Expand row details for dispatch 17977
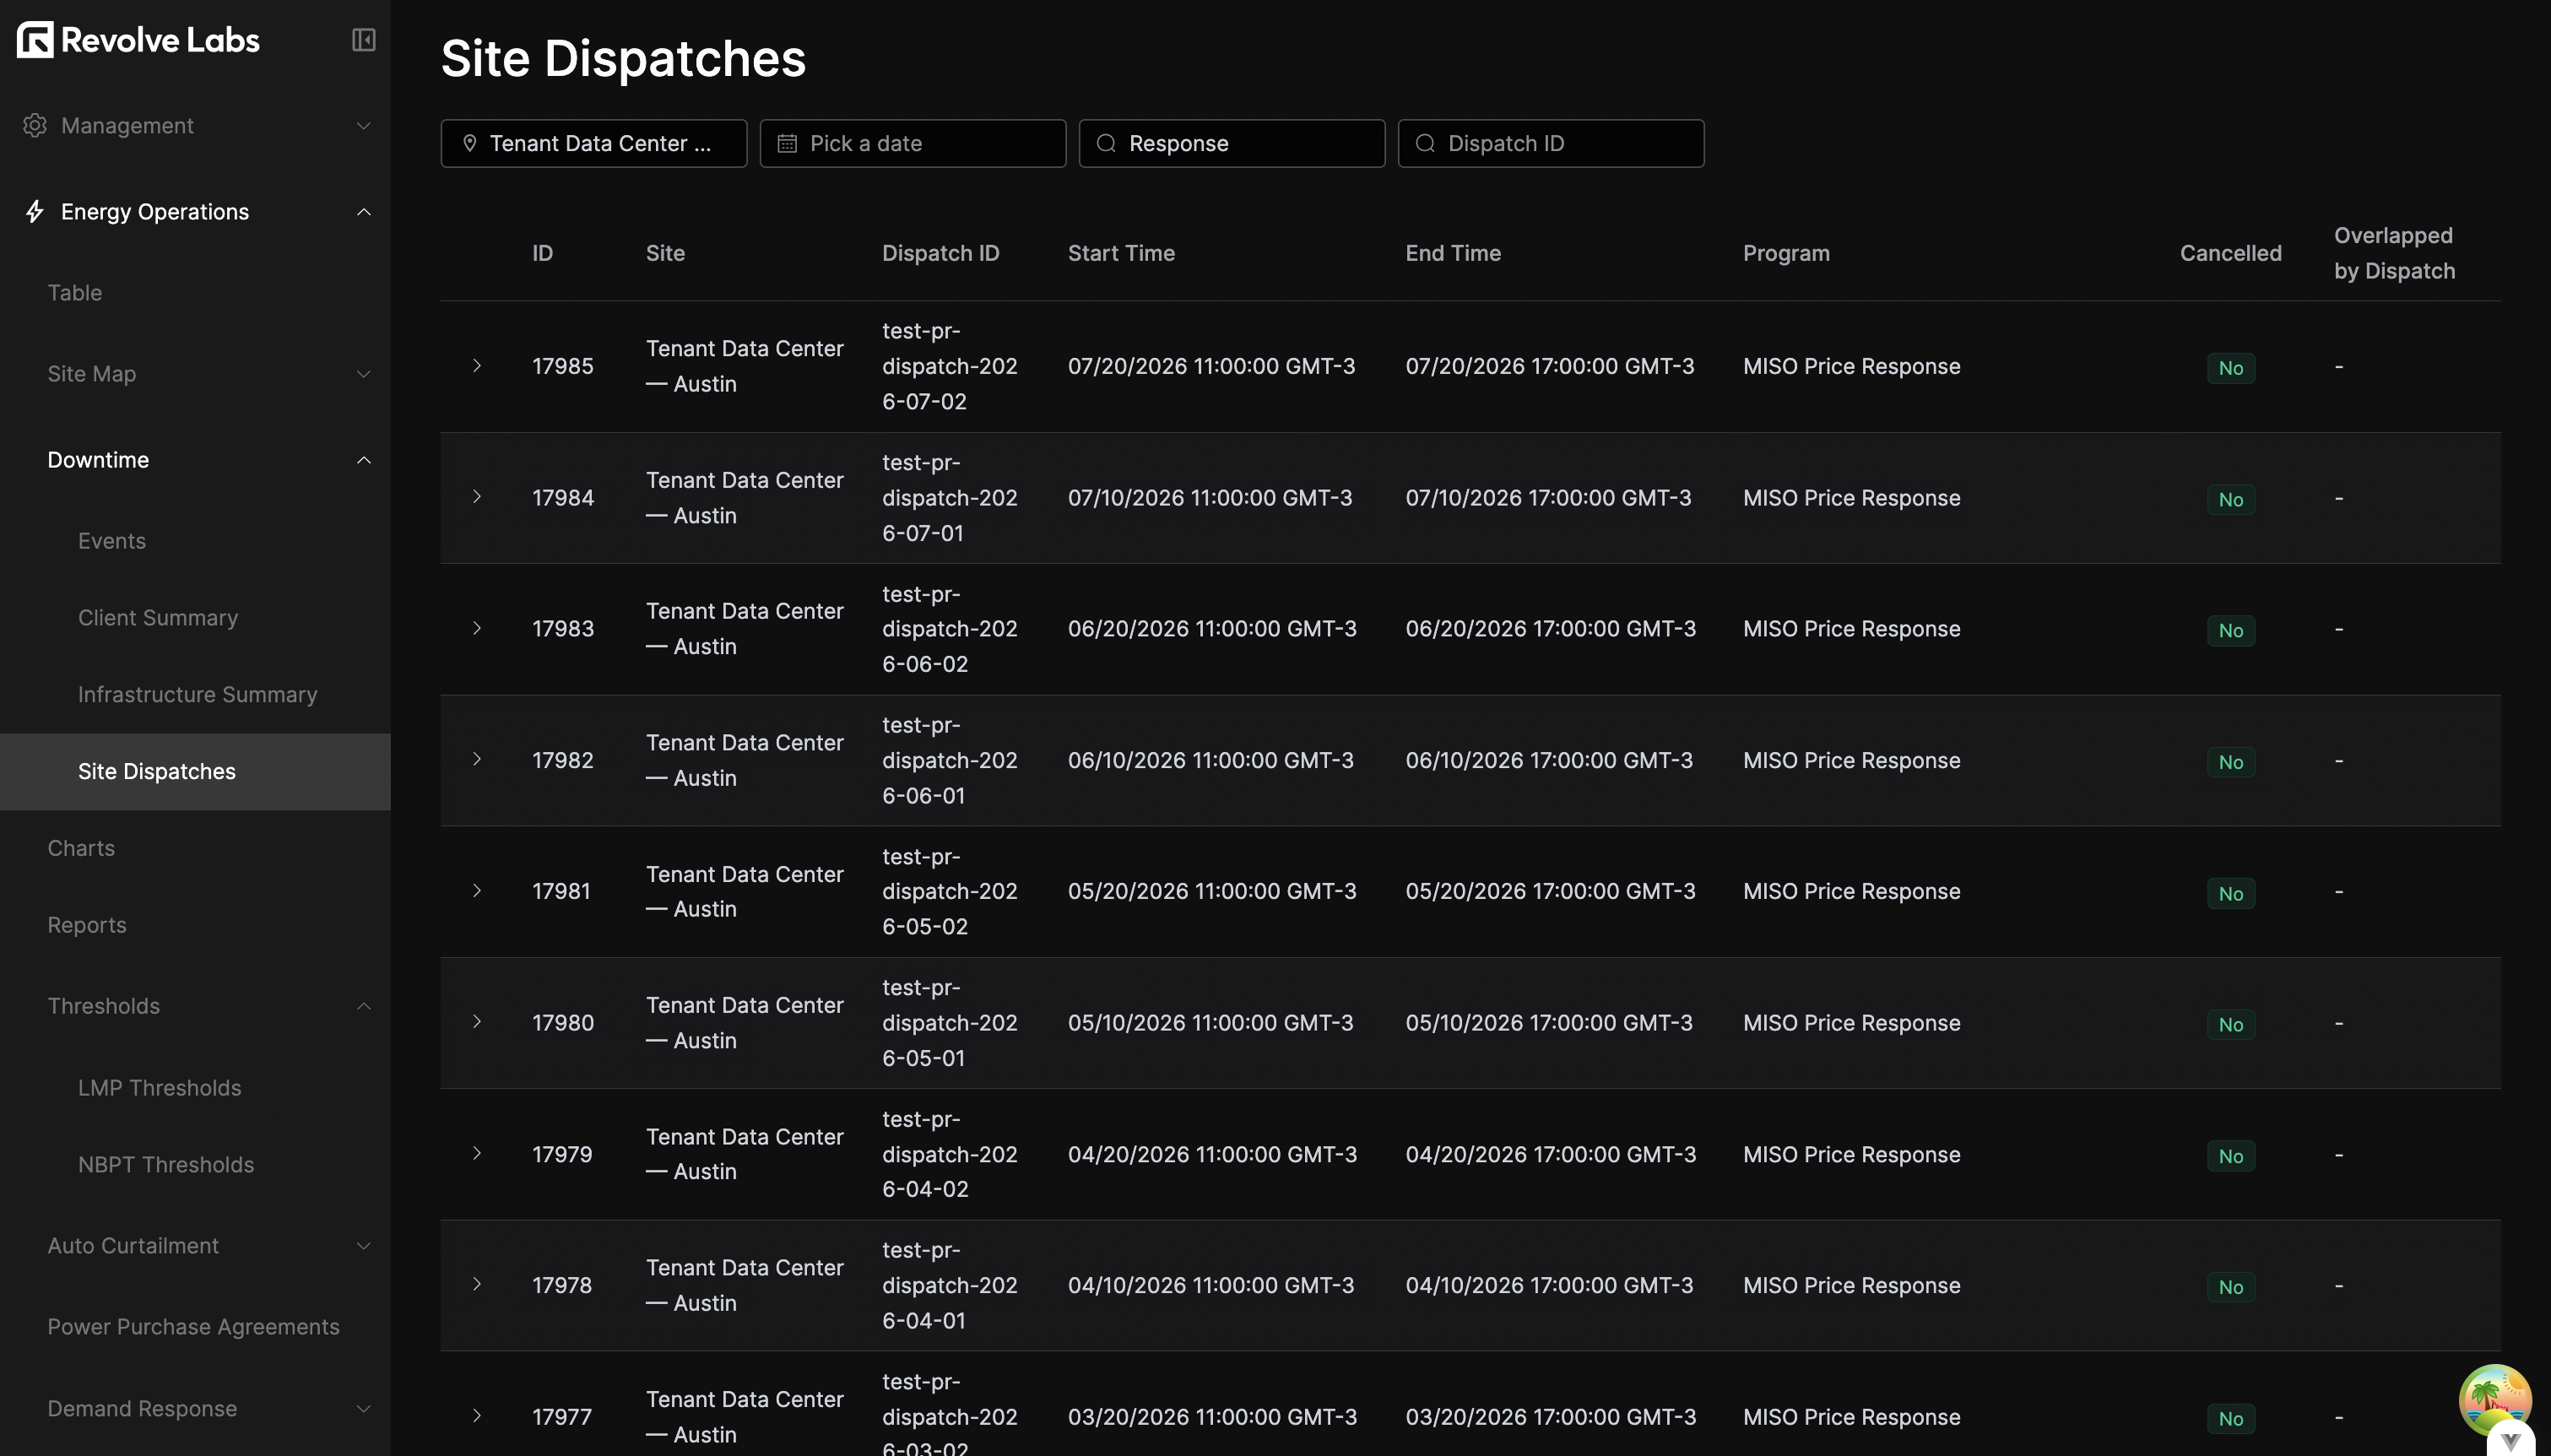2551x1456 pixels. [x=477, y=1416]
